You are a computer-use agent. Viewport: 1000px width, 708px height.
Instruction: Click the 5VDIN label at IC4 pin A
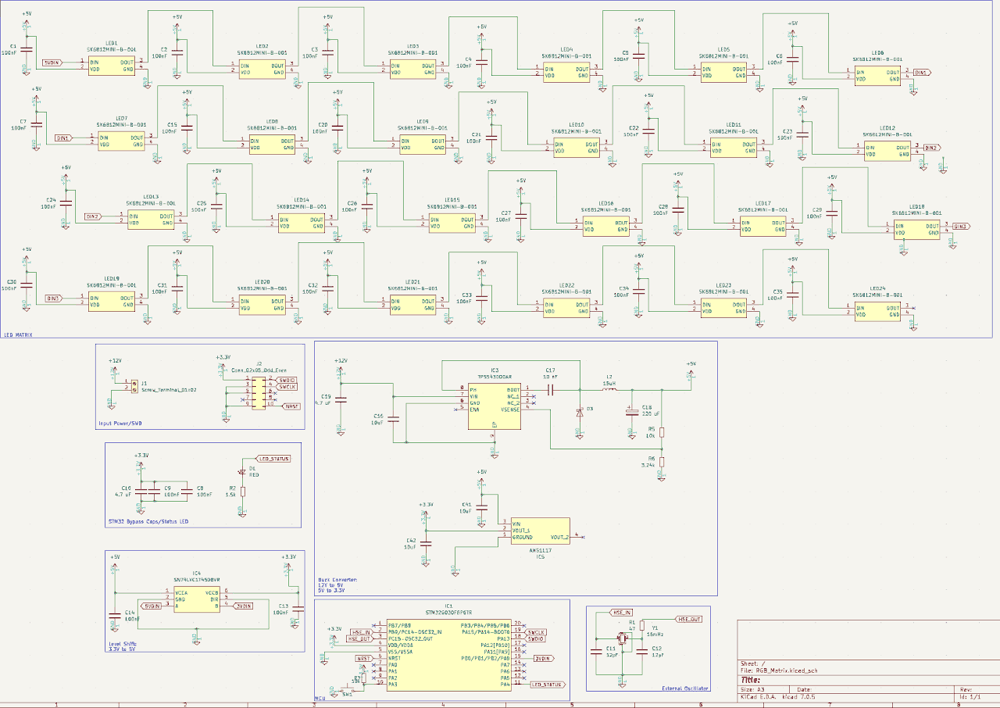[x=151, y=605]
